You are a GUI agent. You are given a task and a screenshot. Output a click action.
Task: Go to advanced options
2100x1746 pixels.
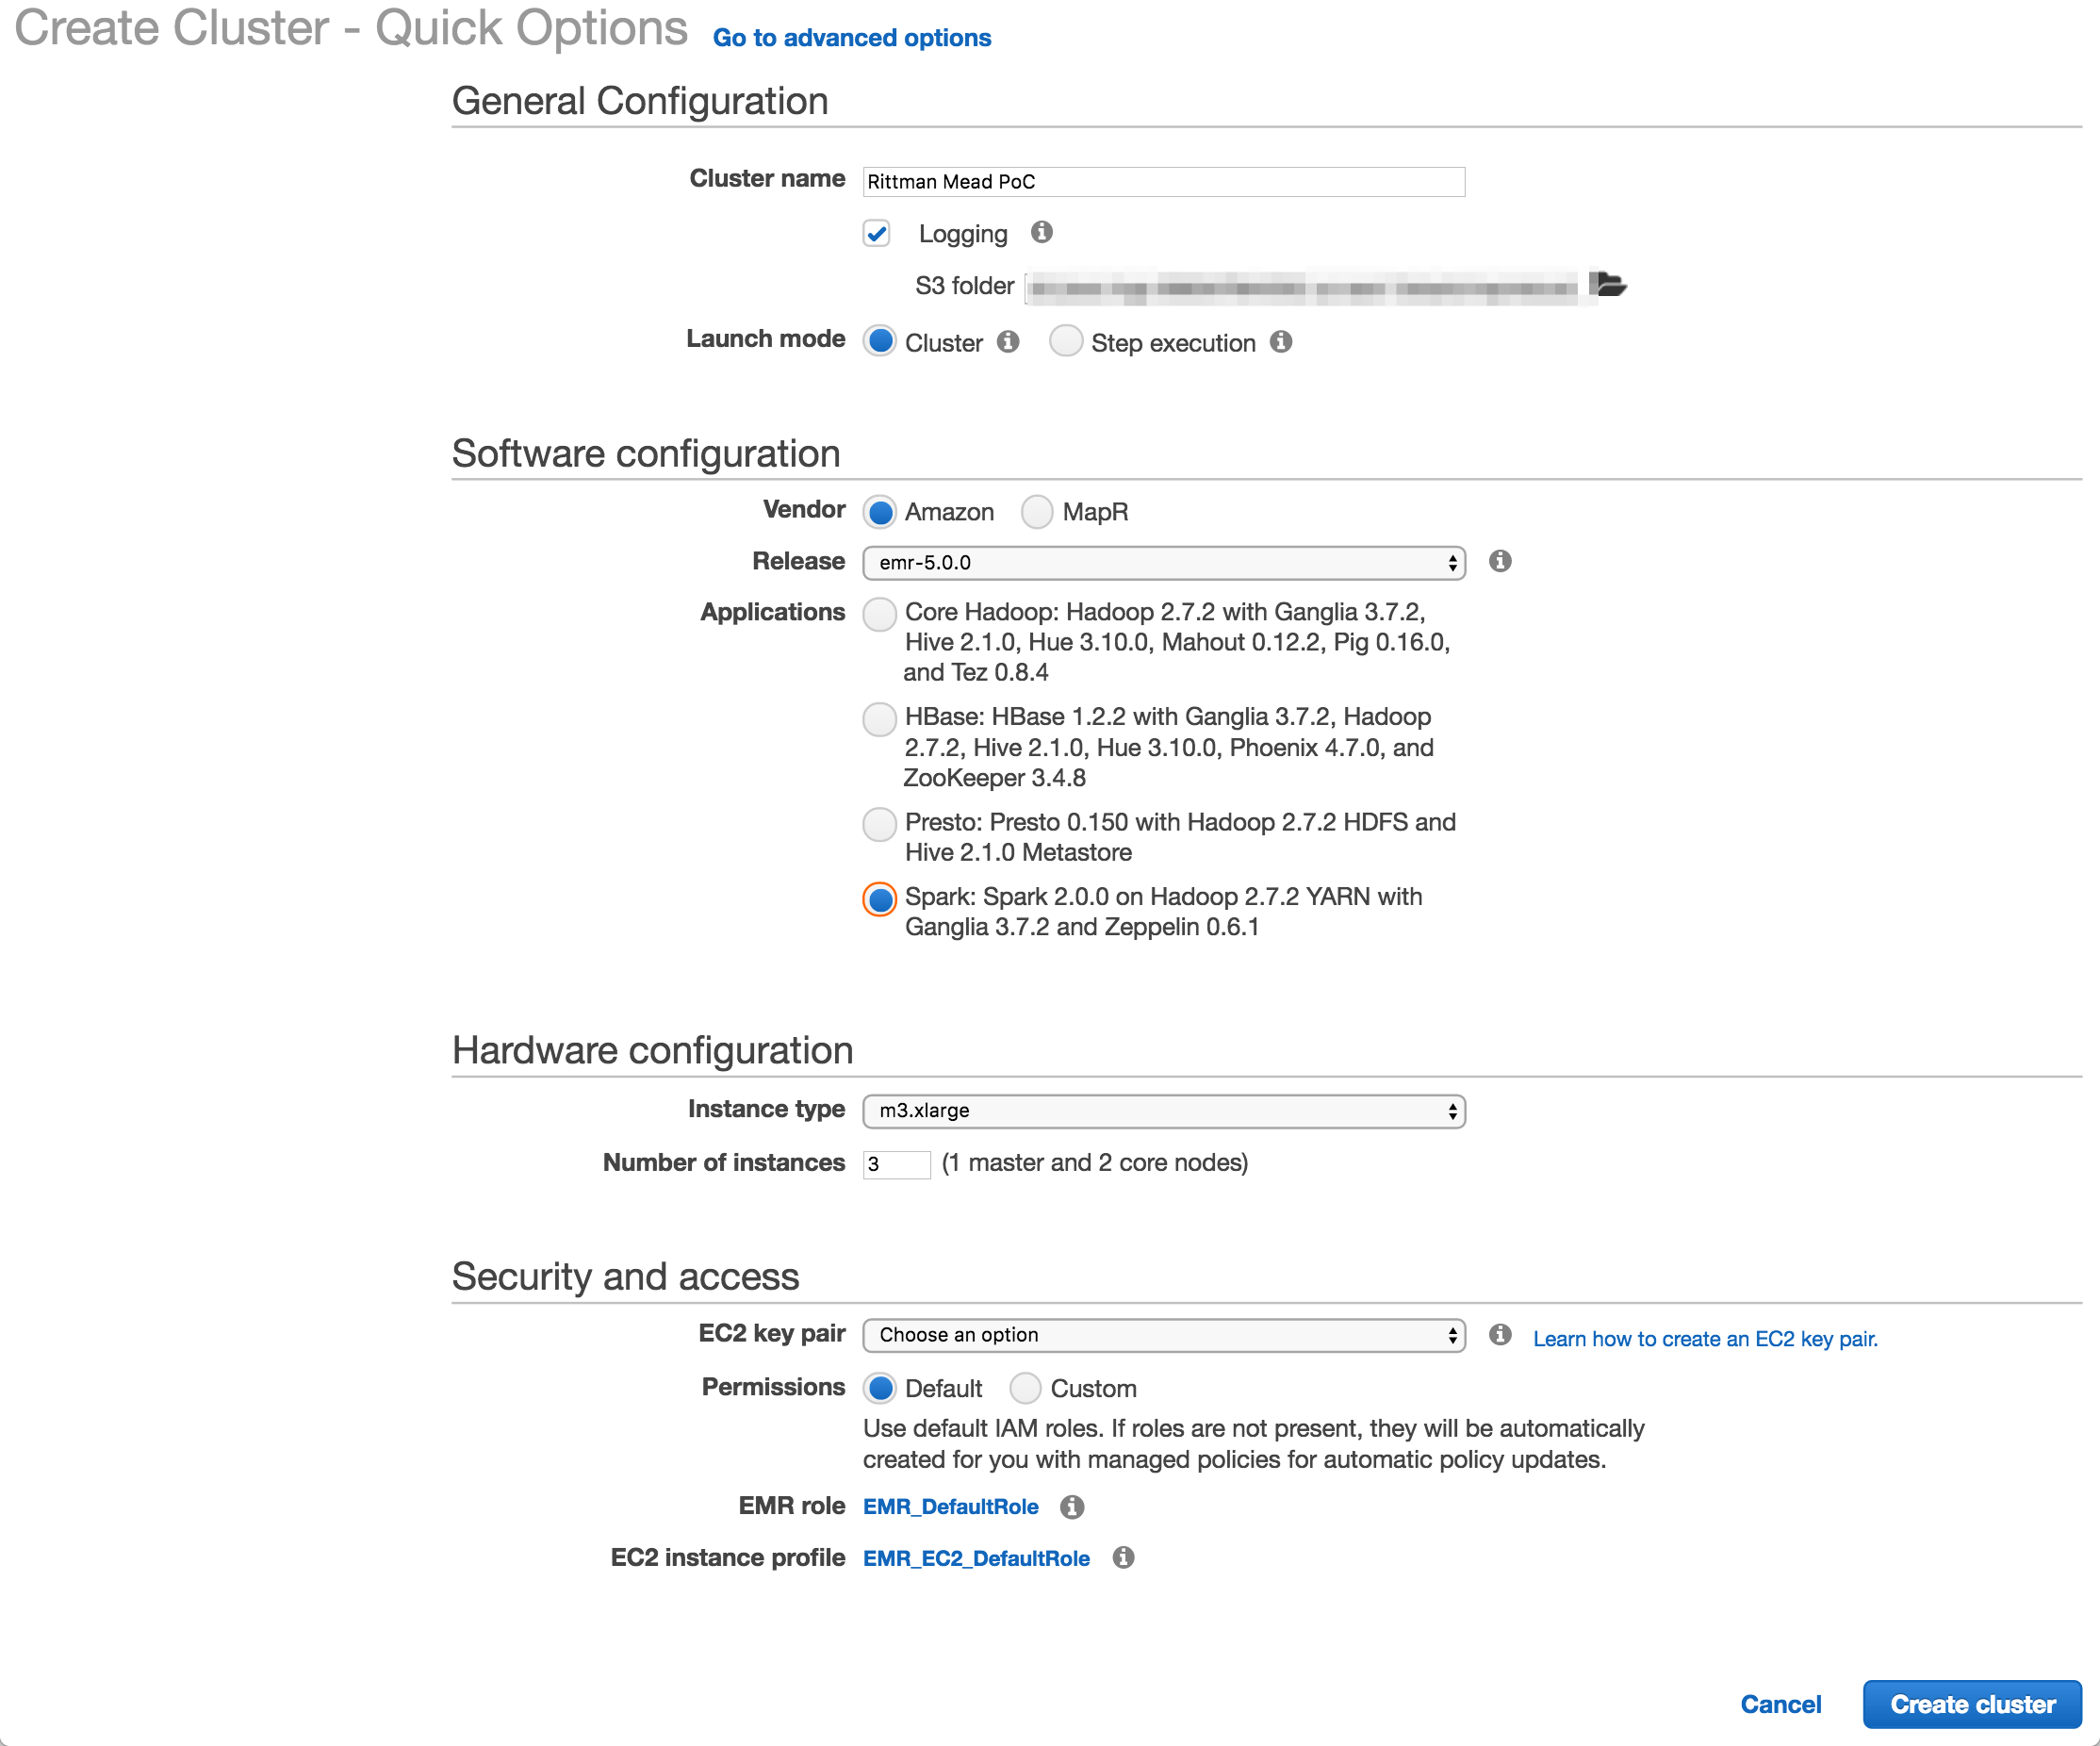851,38
